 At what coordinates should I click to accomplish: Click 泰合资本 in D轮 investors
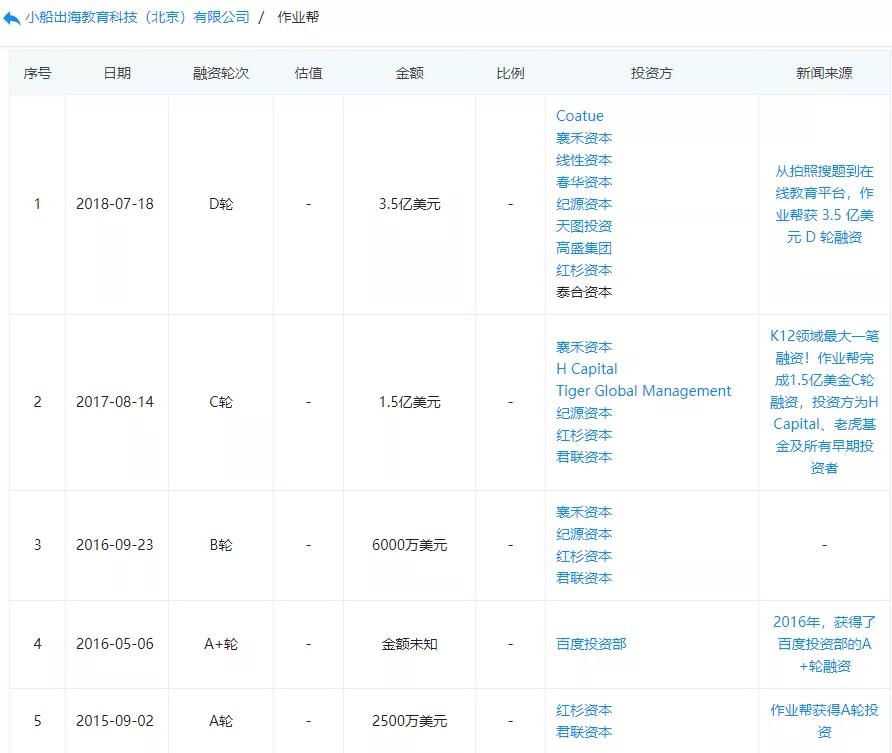click(584, 292)
